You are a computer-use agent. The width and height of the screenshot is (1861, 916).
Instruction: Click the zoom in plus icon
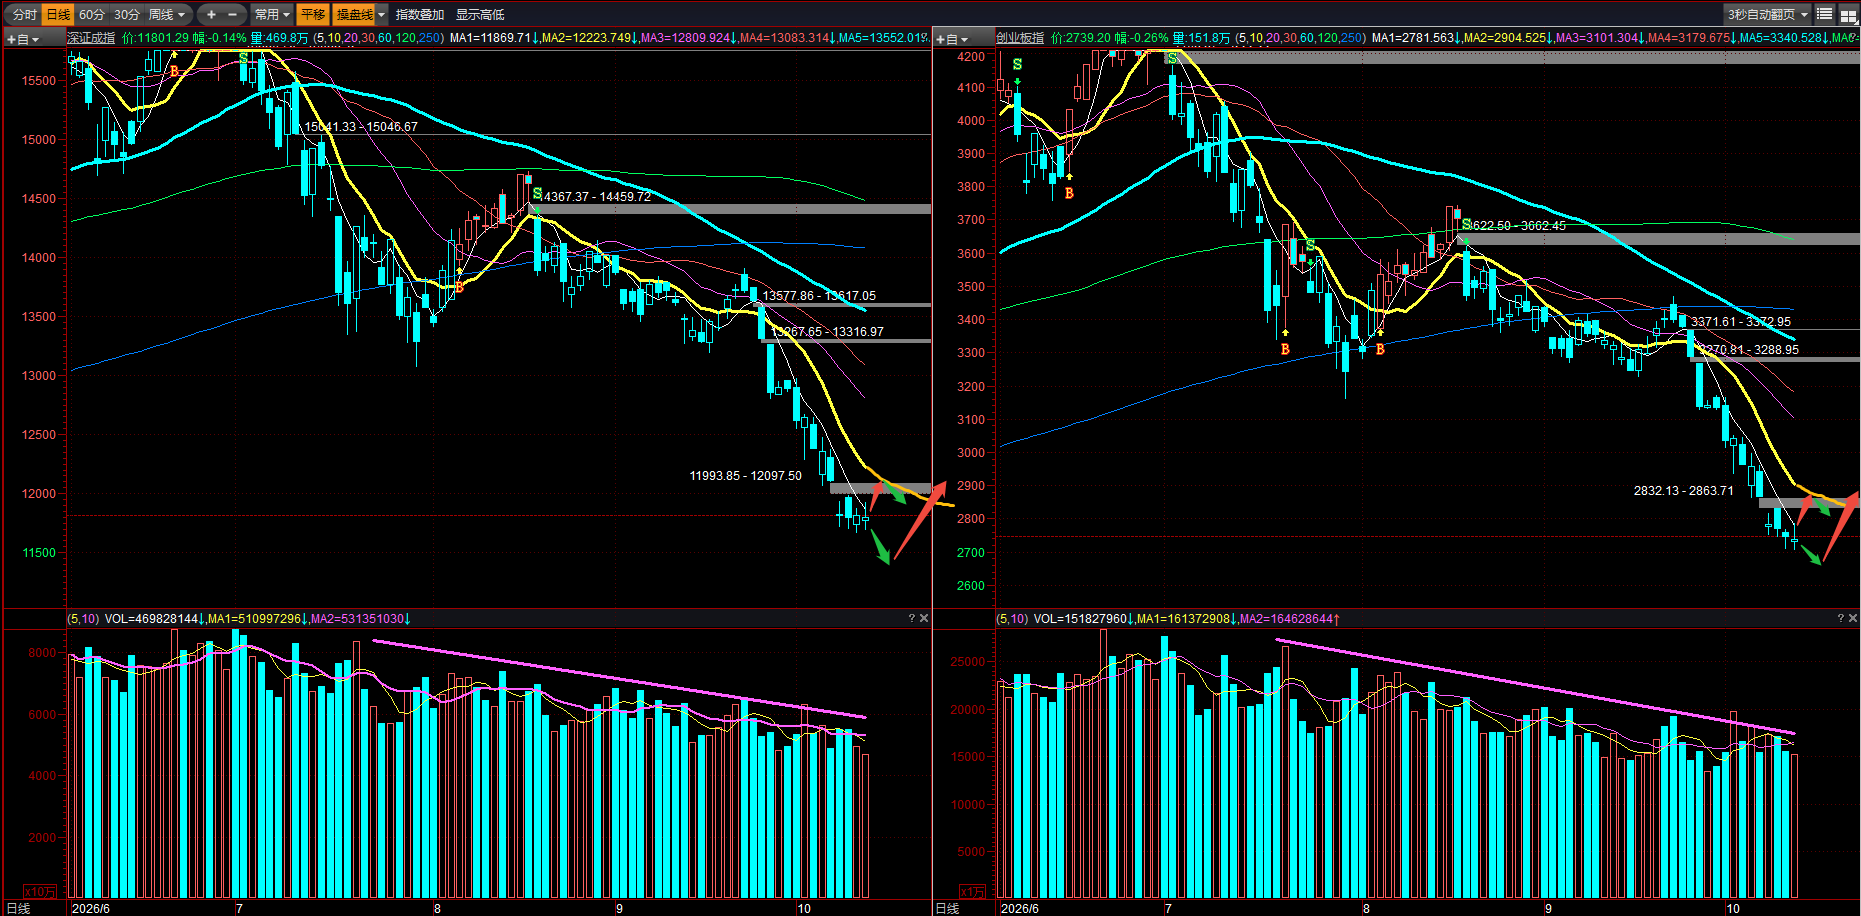coord(211,14)
